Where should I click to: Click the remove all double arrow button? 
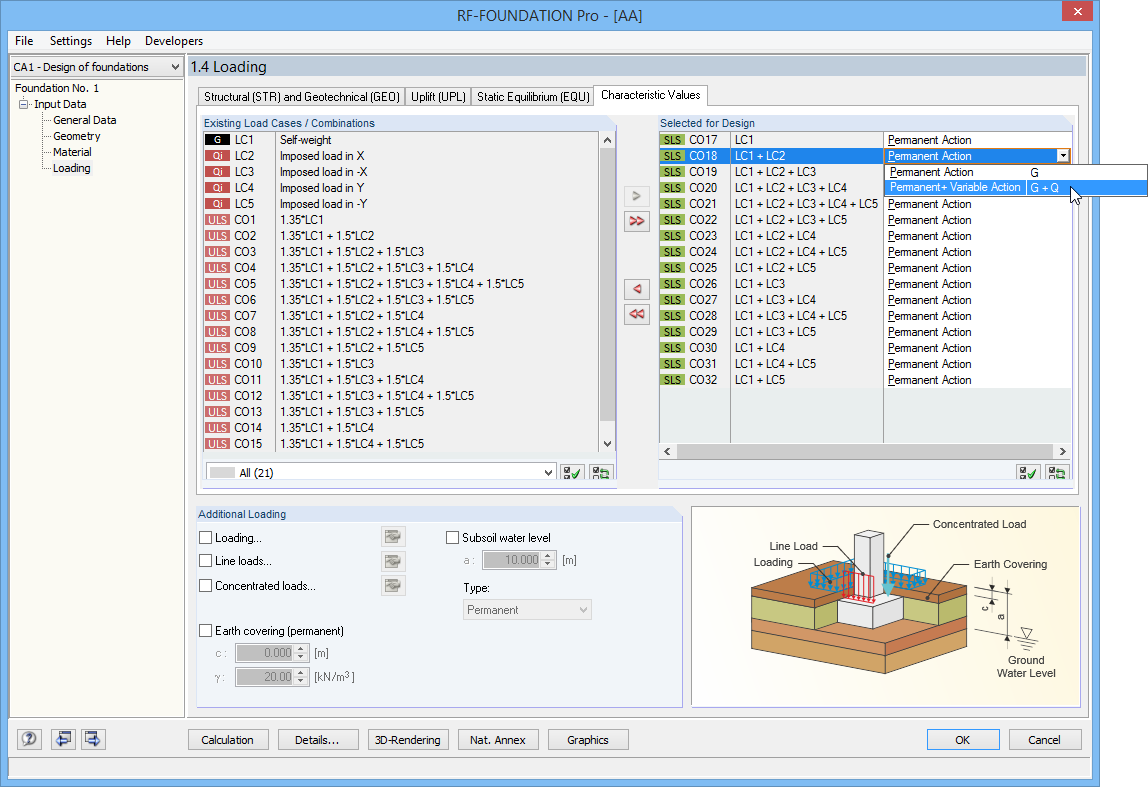(x=636, y=314)
